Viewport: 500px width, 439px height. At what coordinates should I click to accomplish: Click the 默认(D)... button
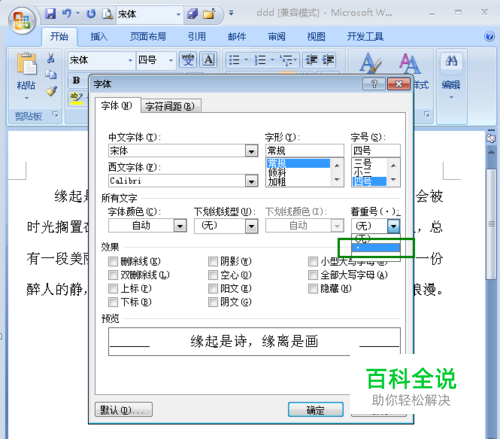coord(124,410)
